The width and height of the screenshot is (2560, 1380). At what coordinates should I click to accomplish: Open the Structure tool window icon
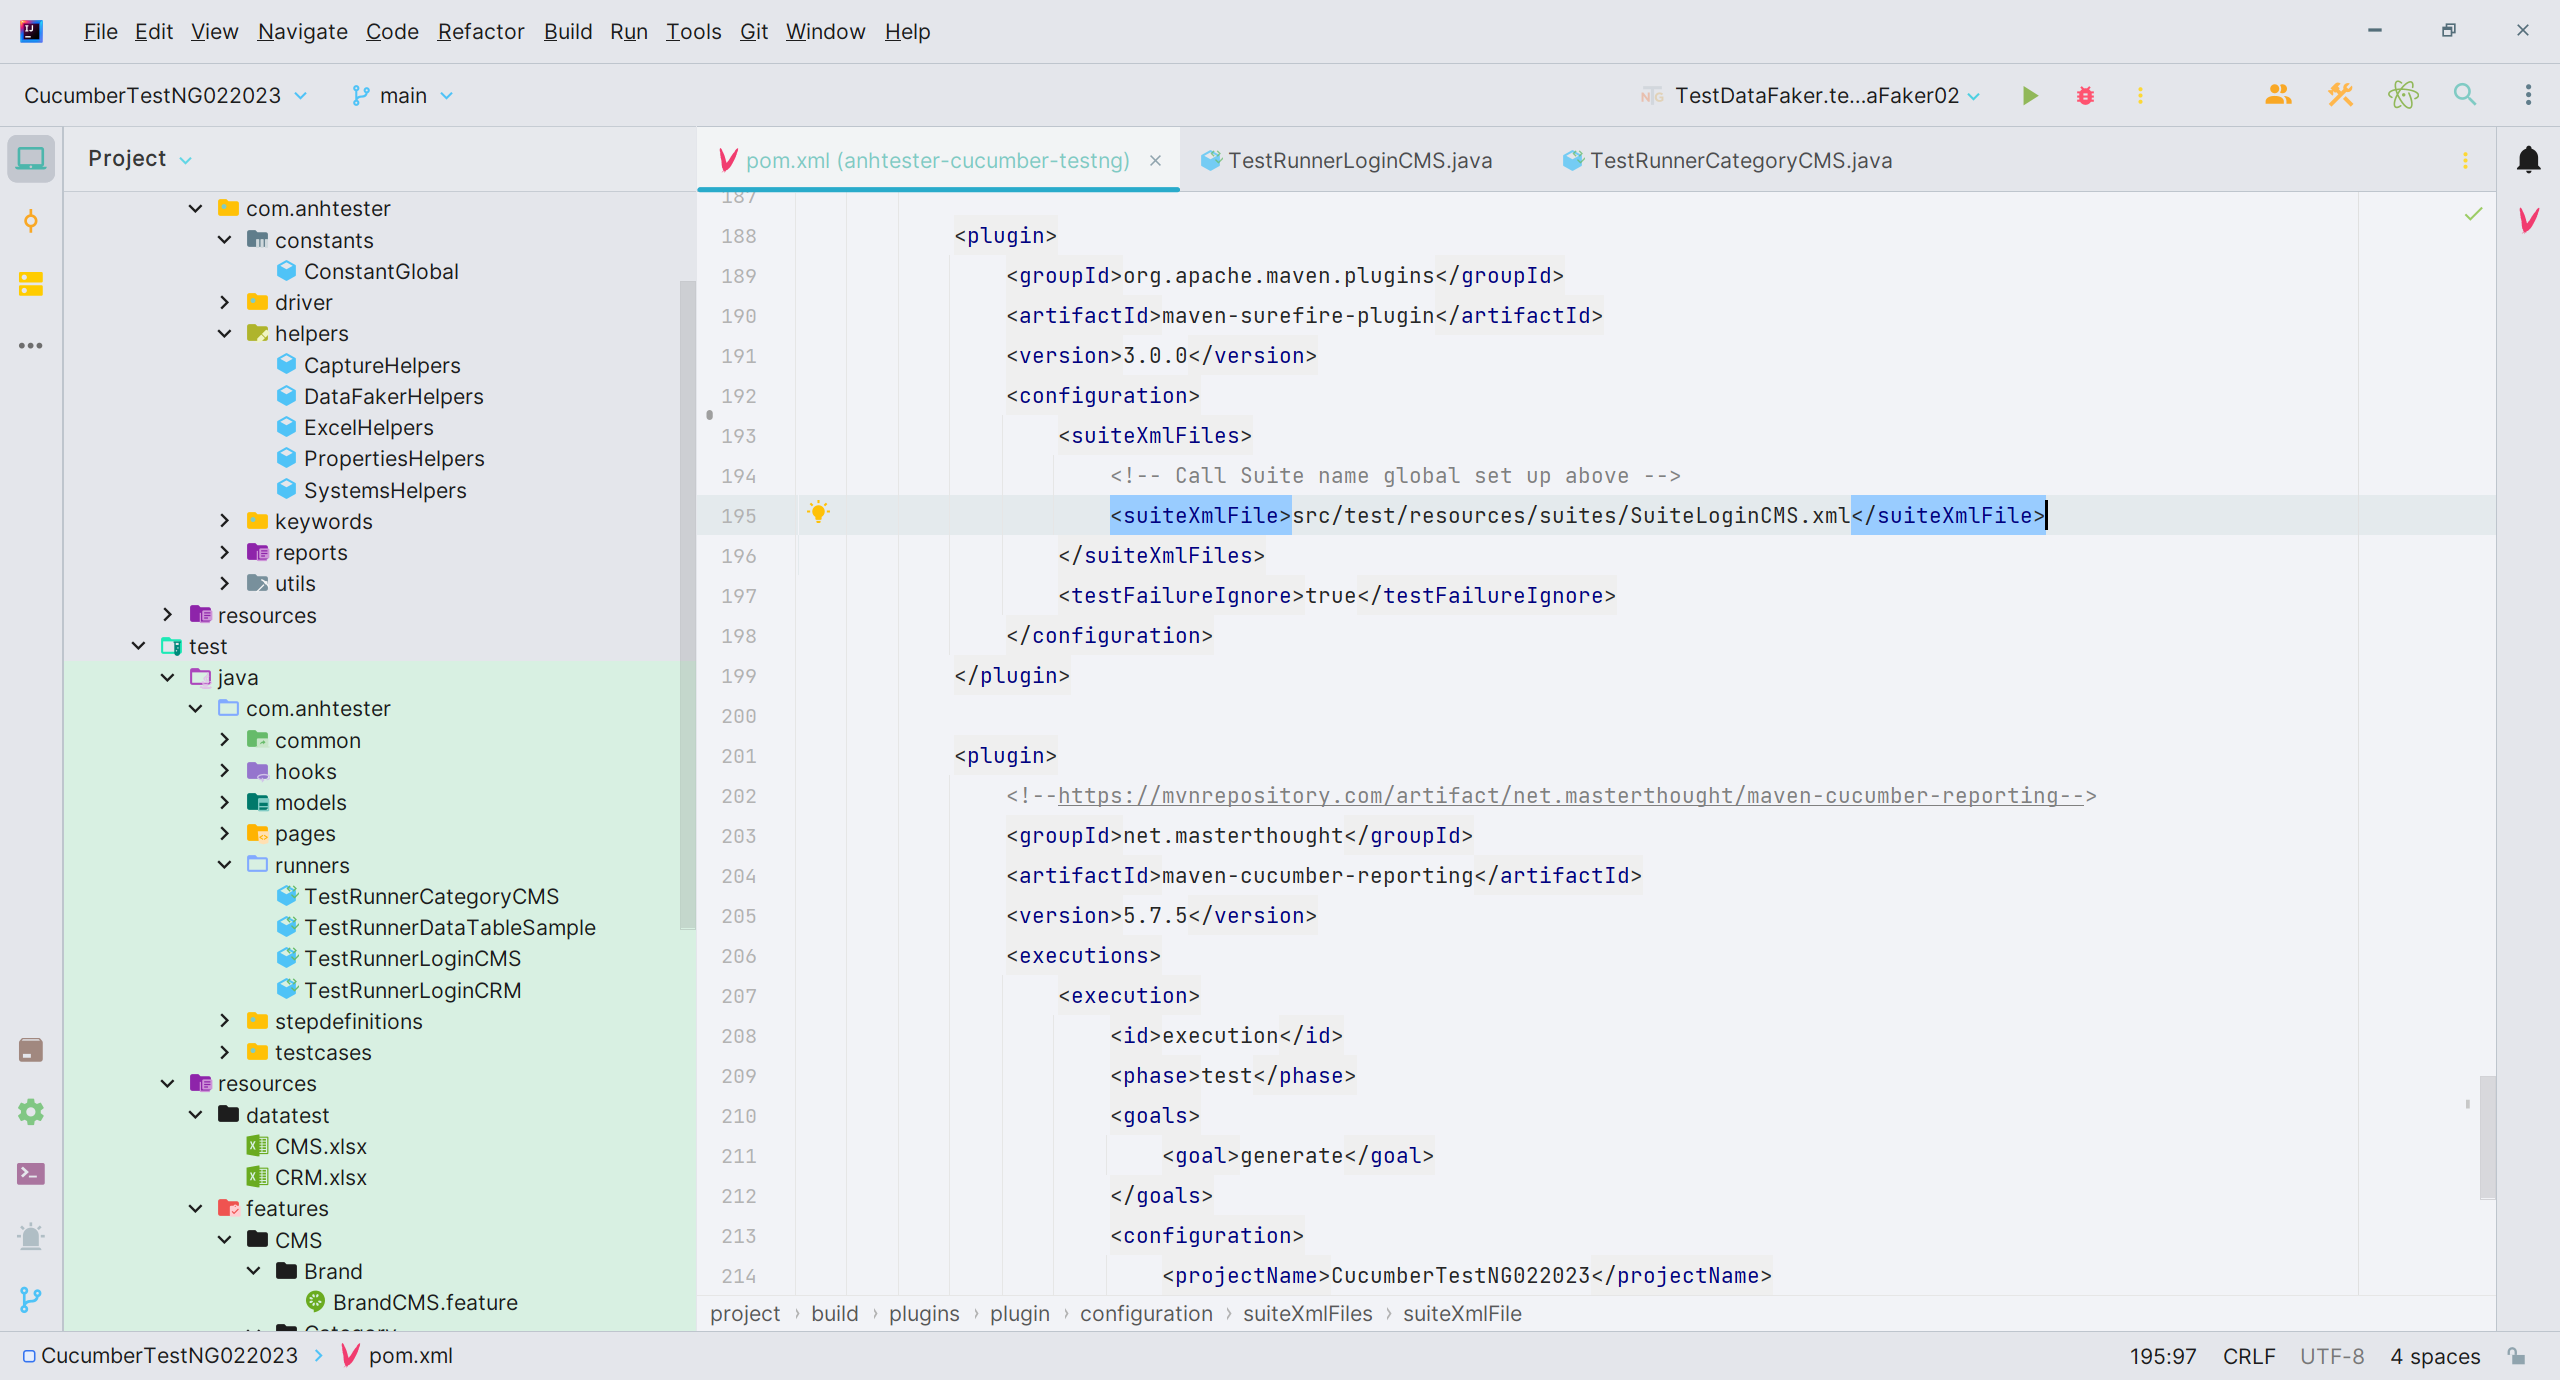point(31,284)
